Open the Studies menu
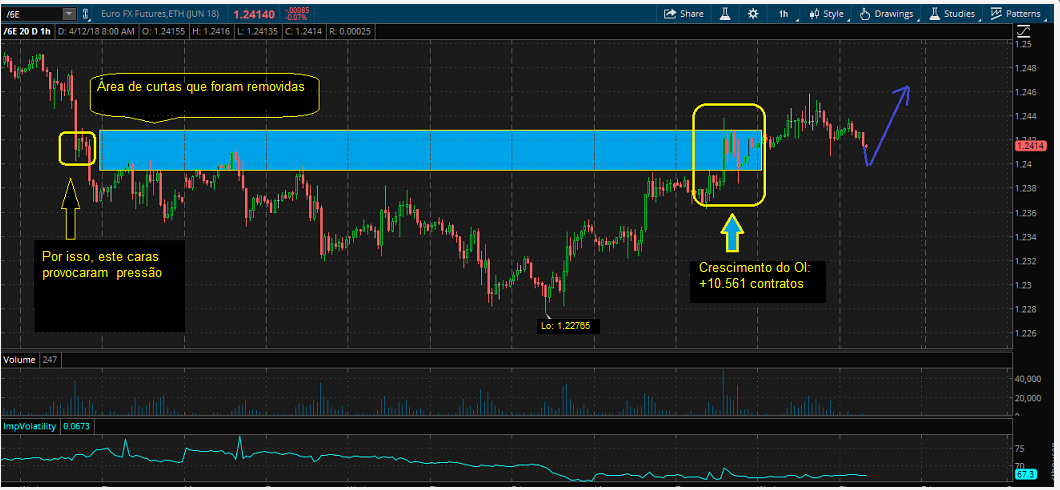Viewport: 1060px width, 490px height. [x=953, y=14]
